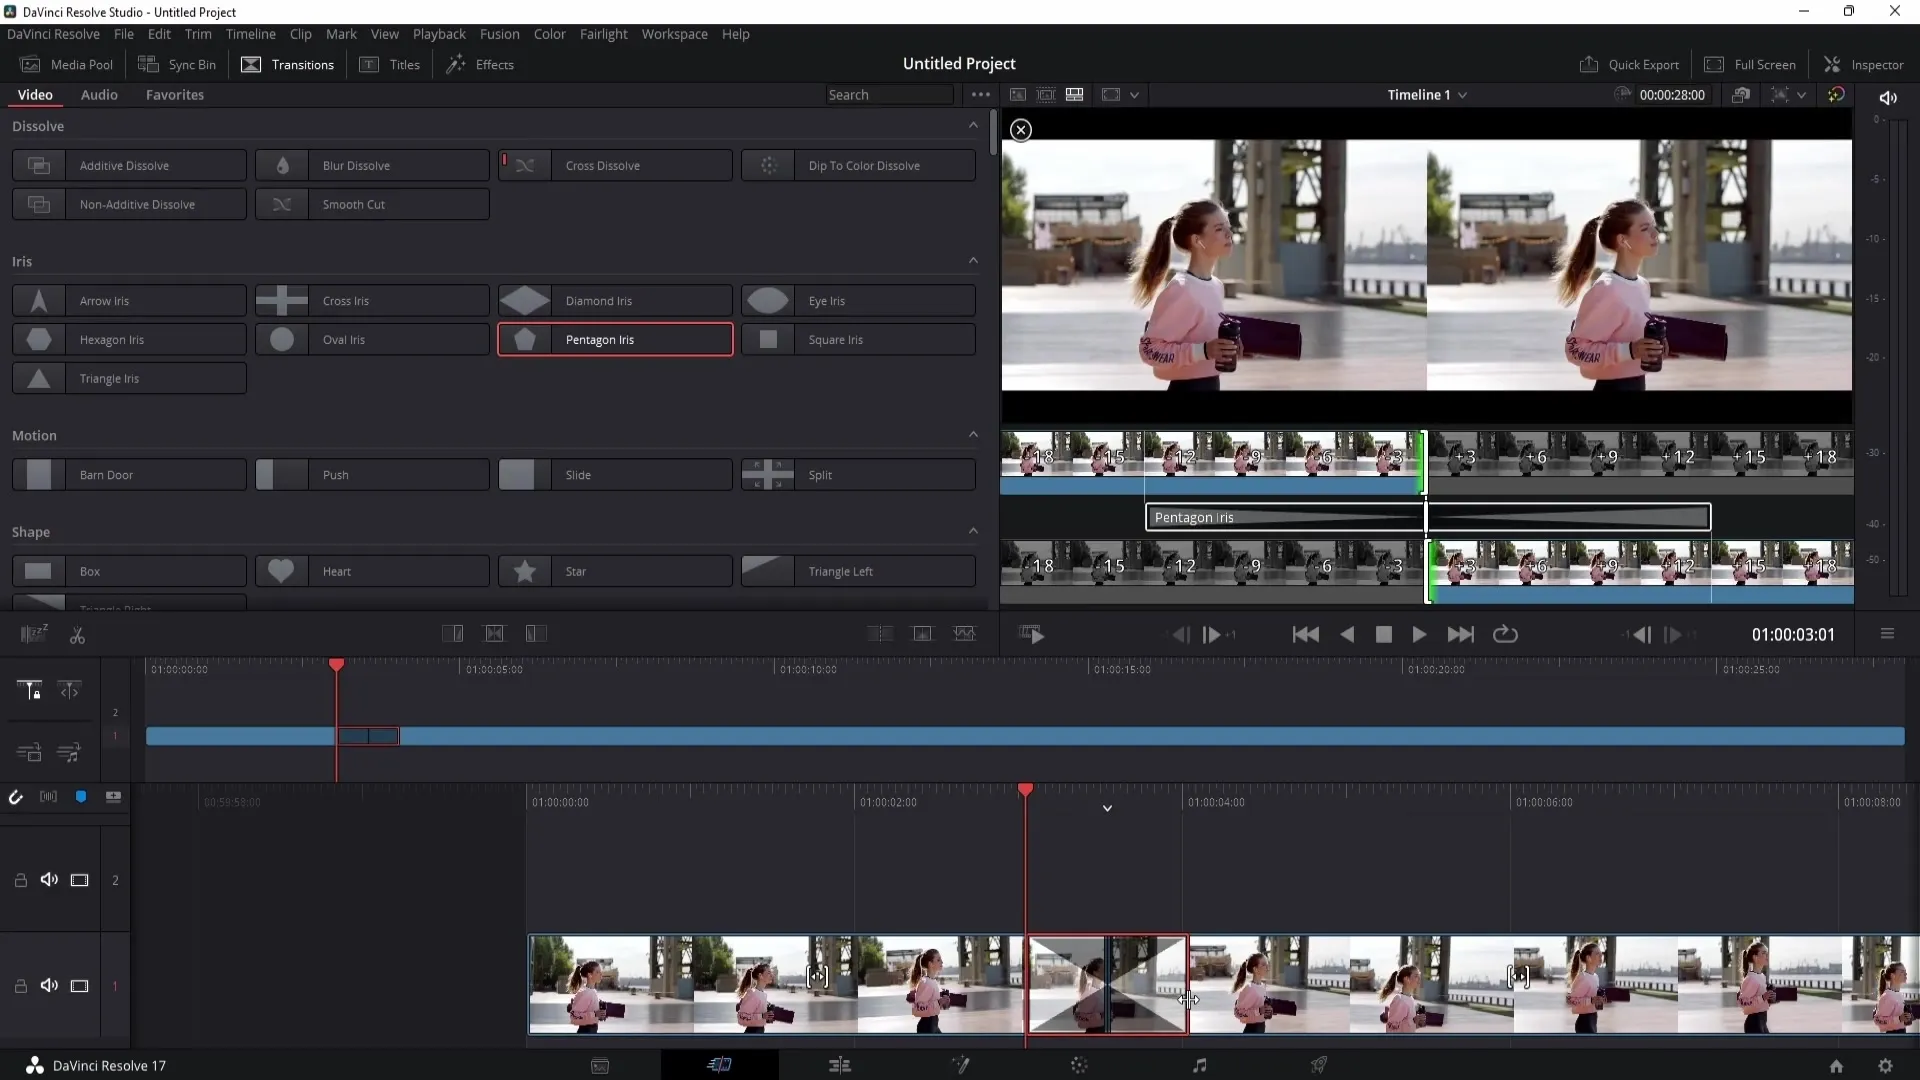The width and height of the screenshot is (1920, 1080).
Task: Click the Cross Dissolve transition icon
Action: point(525,165)
